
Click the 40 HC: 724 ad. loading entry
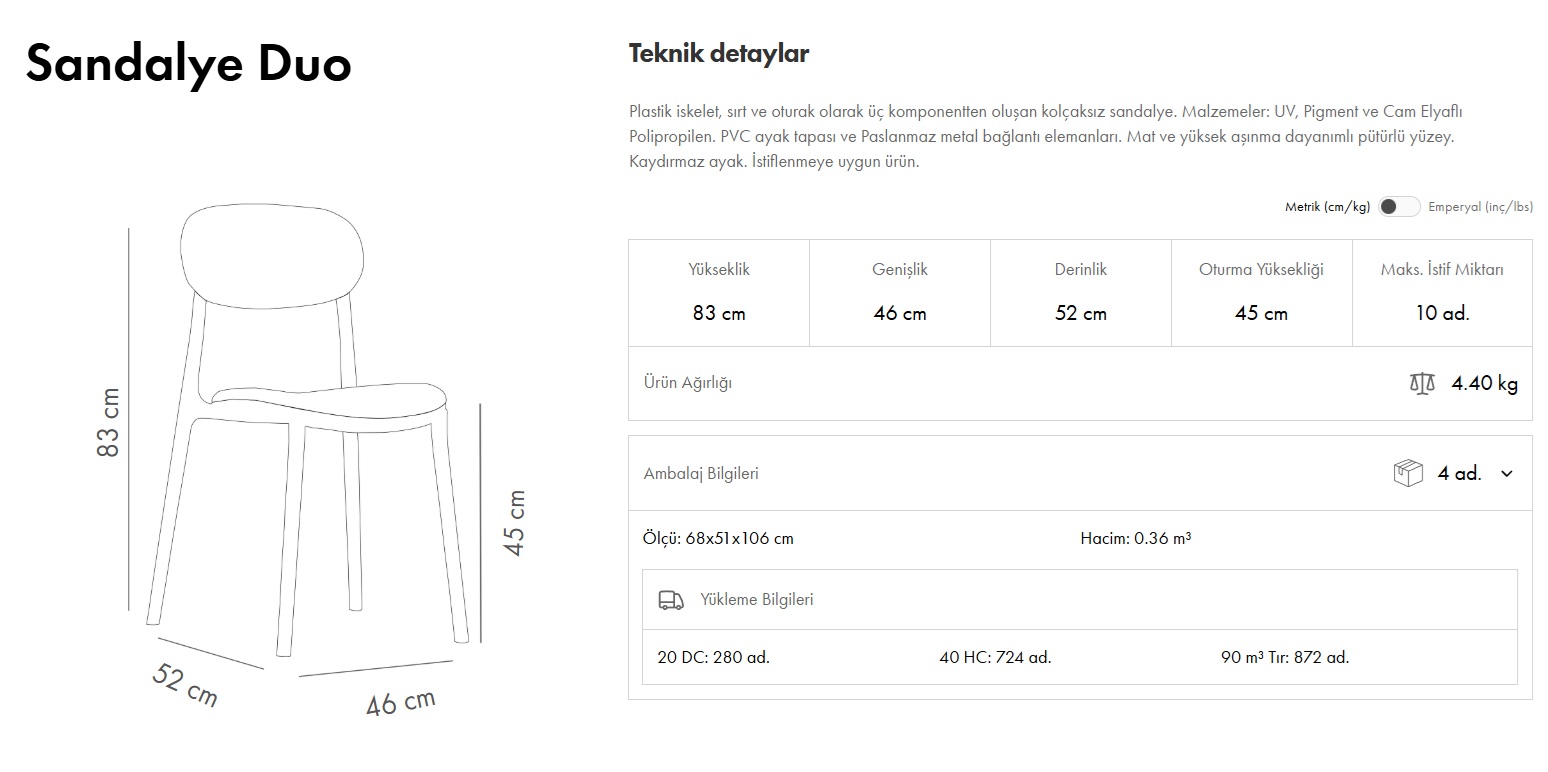click(995, 658)
